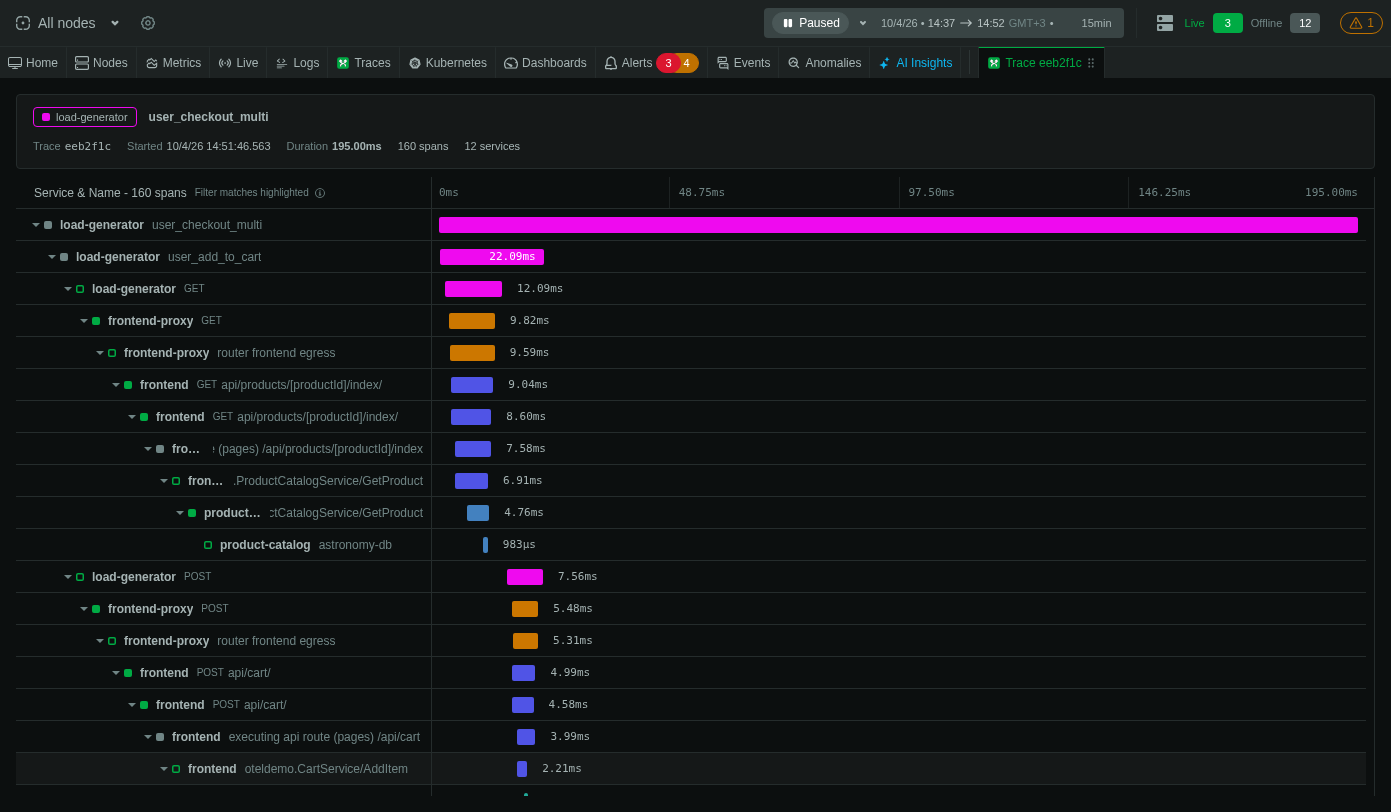Click the 2.21ms CartService/AddItem bar

(x=522, y=769)
